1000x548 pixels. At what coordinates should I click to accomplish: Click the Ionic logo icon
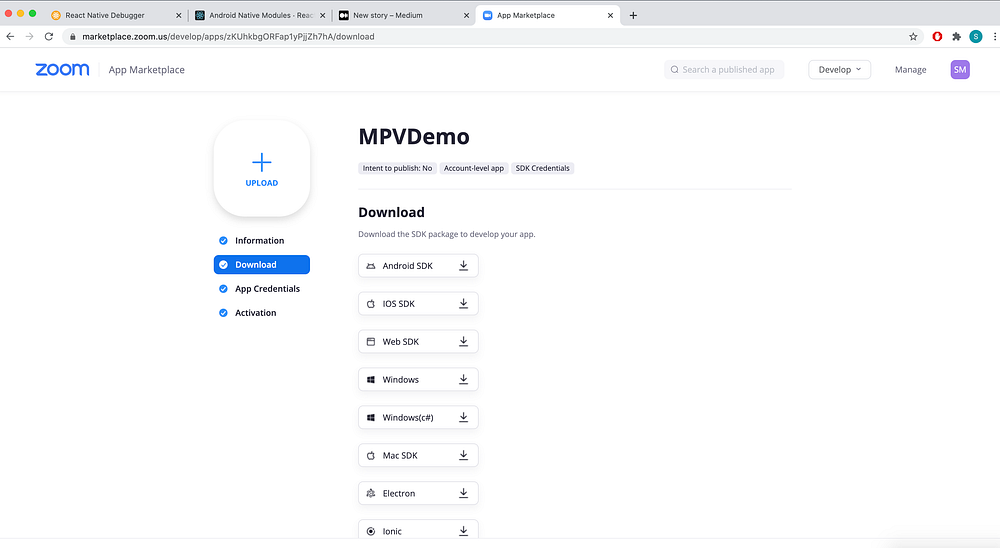click(371, 531)
